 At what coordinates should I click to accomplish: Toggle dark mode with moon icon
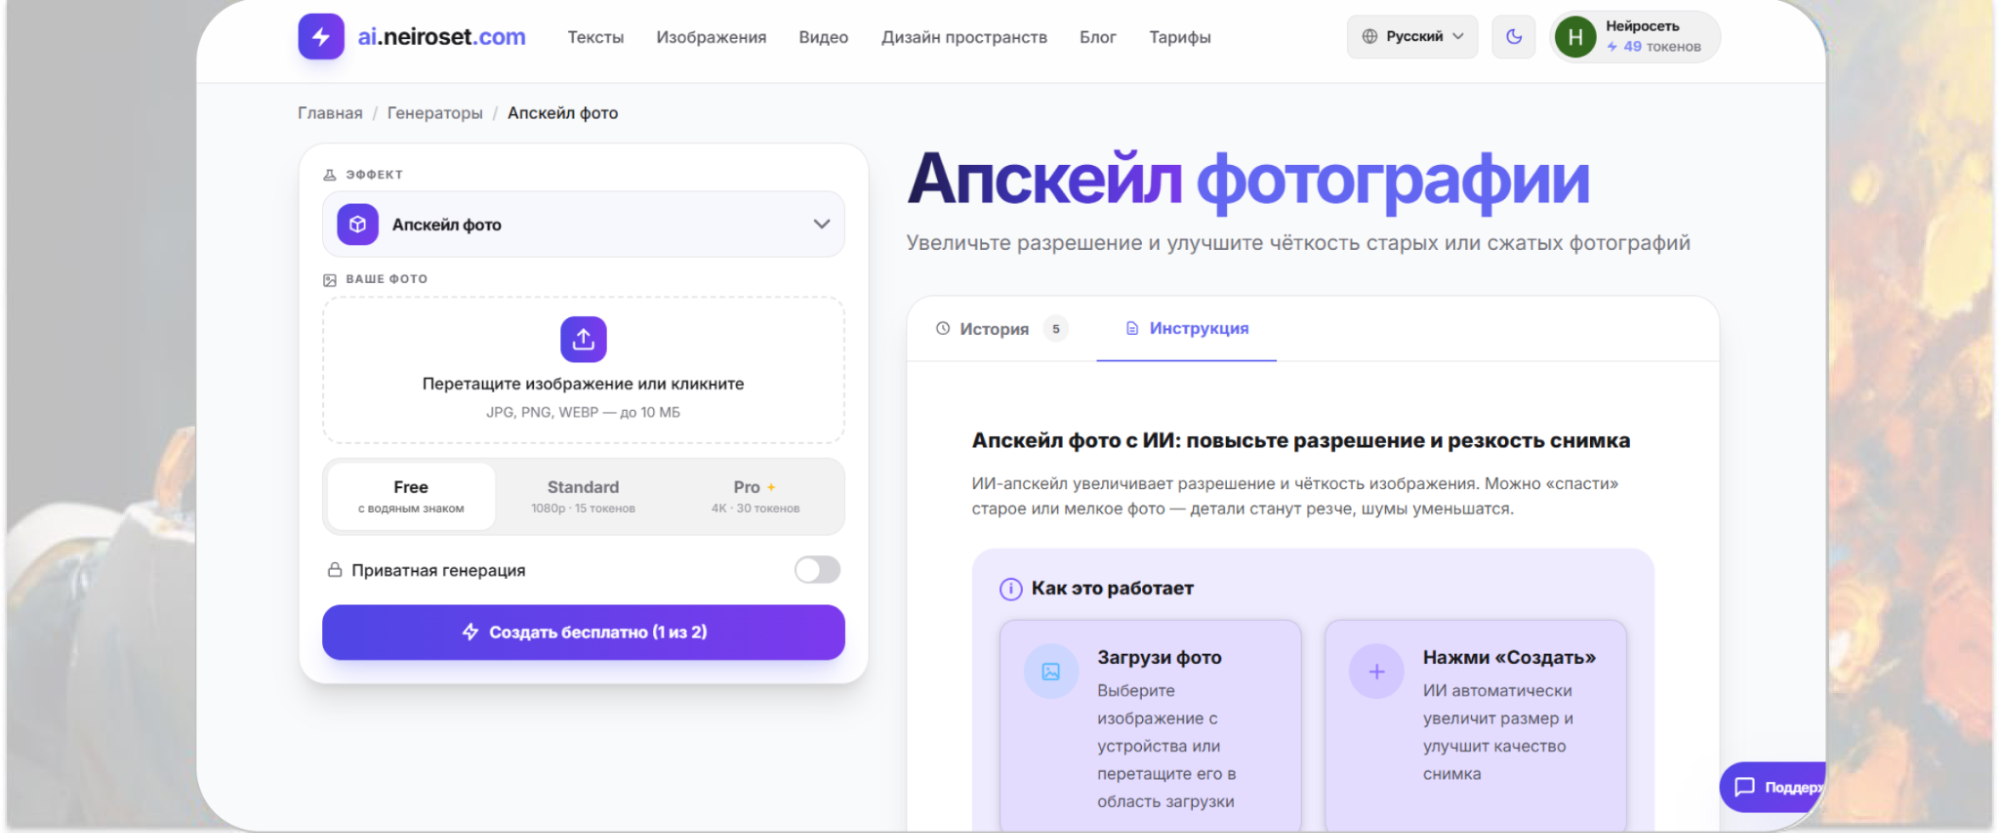pyautogui.click(x=1514, y=37)
